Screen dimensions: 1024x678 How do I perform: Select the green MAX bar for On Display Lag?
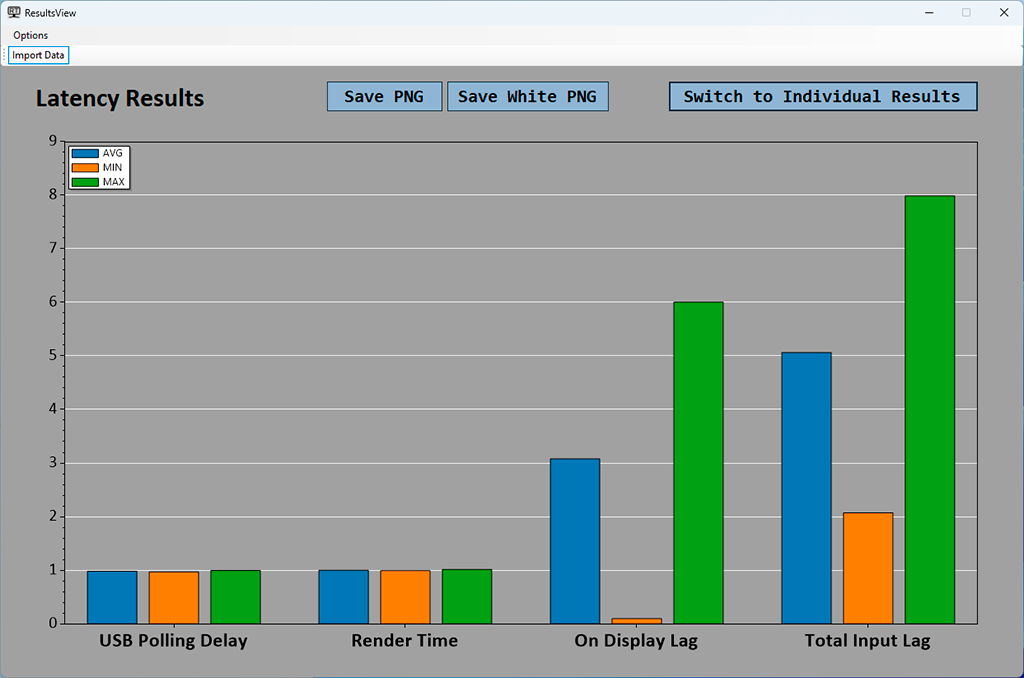[x=698, y=463]
